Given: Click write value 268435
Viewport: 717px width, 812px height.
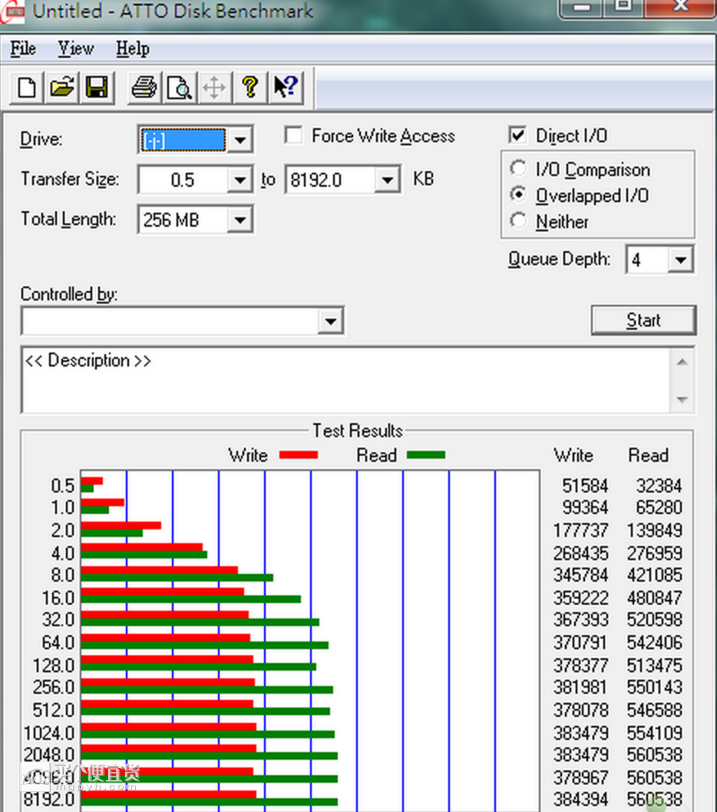Looking at the screenshot, I should [581, 553].
